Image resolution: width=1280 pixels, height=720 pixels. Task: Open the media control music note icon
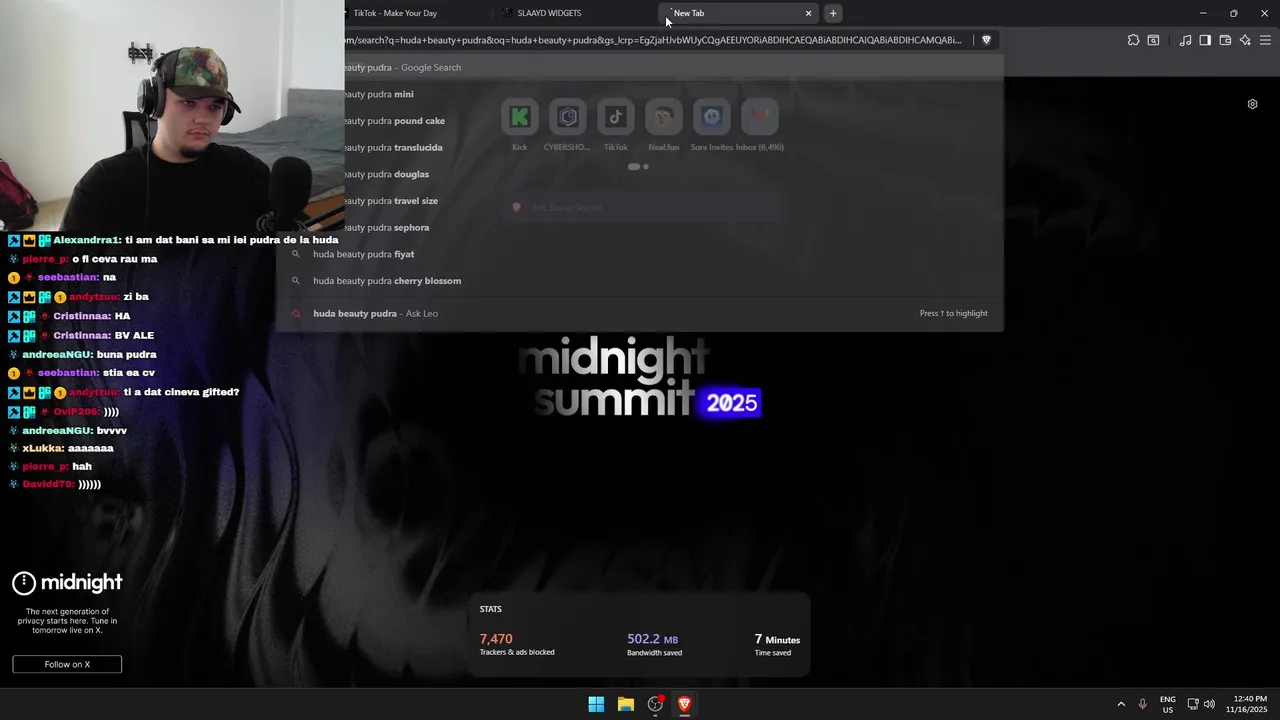(1185, 40)
